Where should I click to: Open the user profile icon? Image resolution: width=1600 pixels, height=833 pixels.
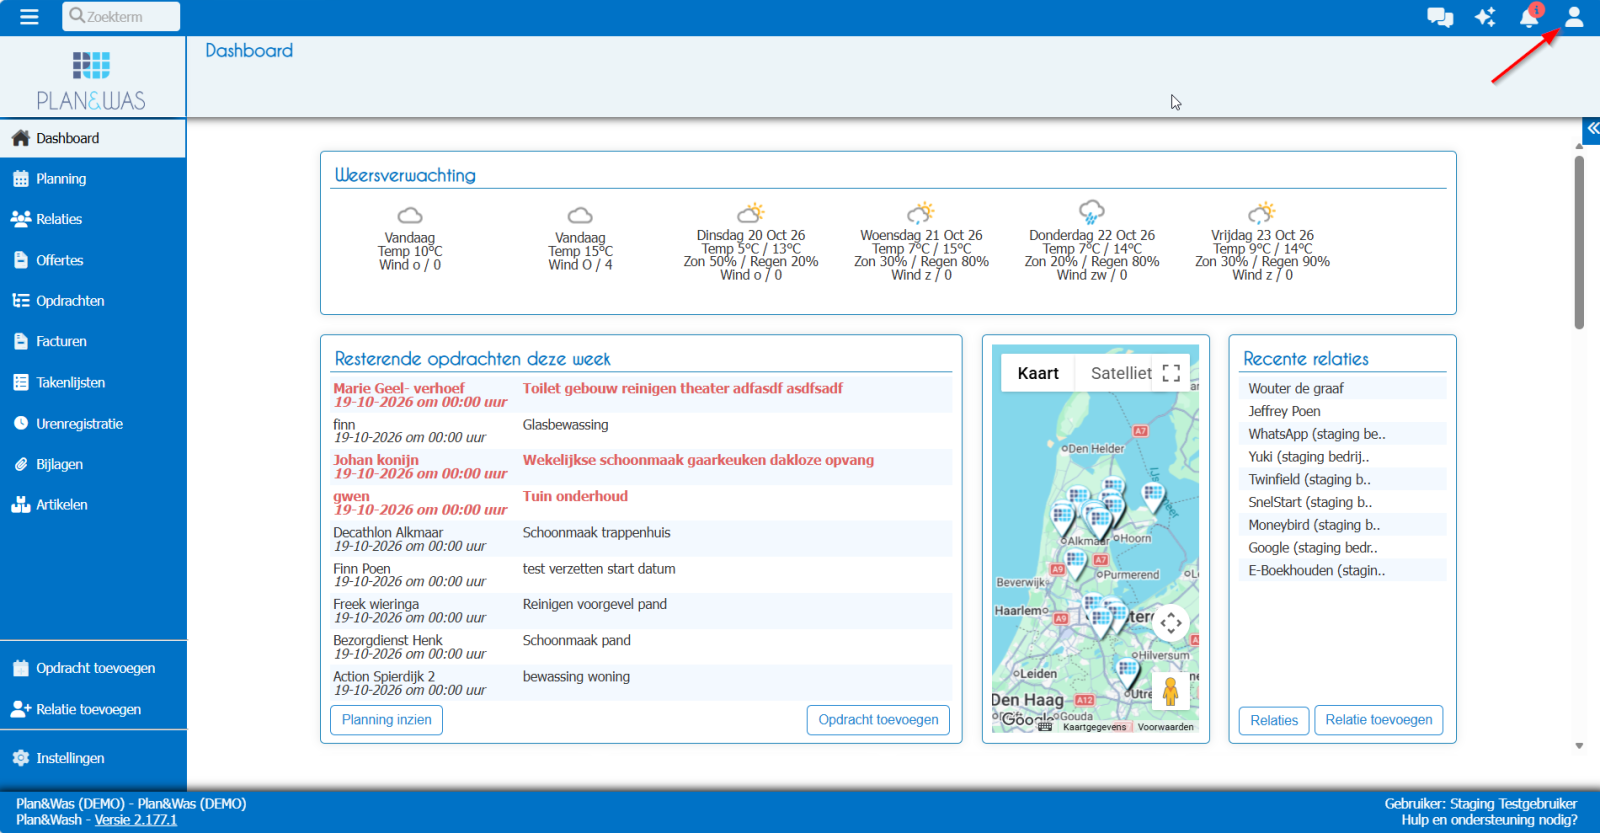[x=1574, y=17]
